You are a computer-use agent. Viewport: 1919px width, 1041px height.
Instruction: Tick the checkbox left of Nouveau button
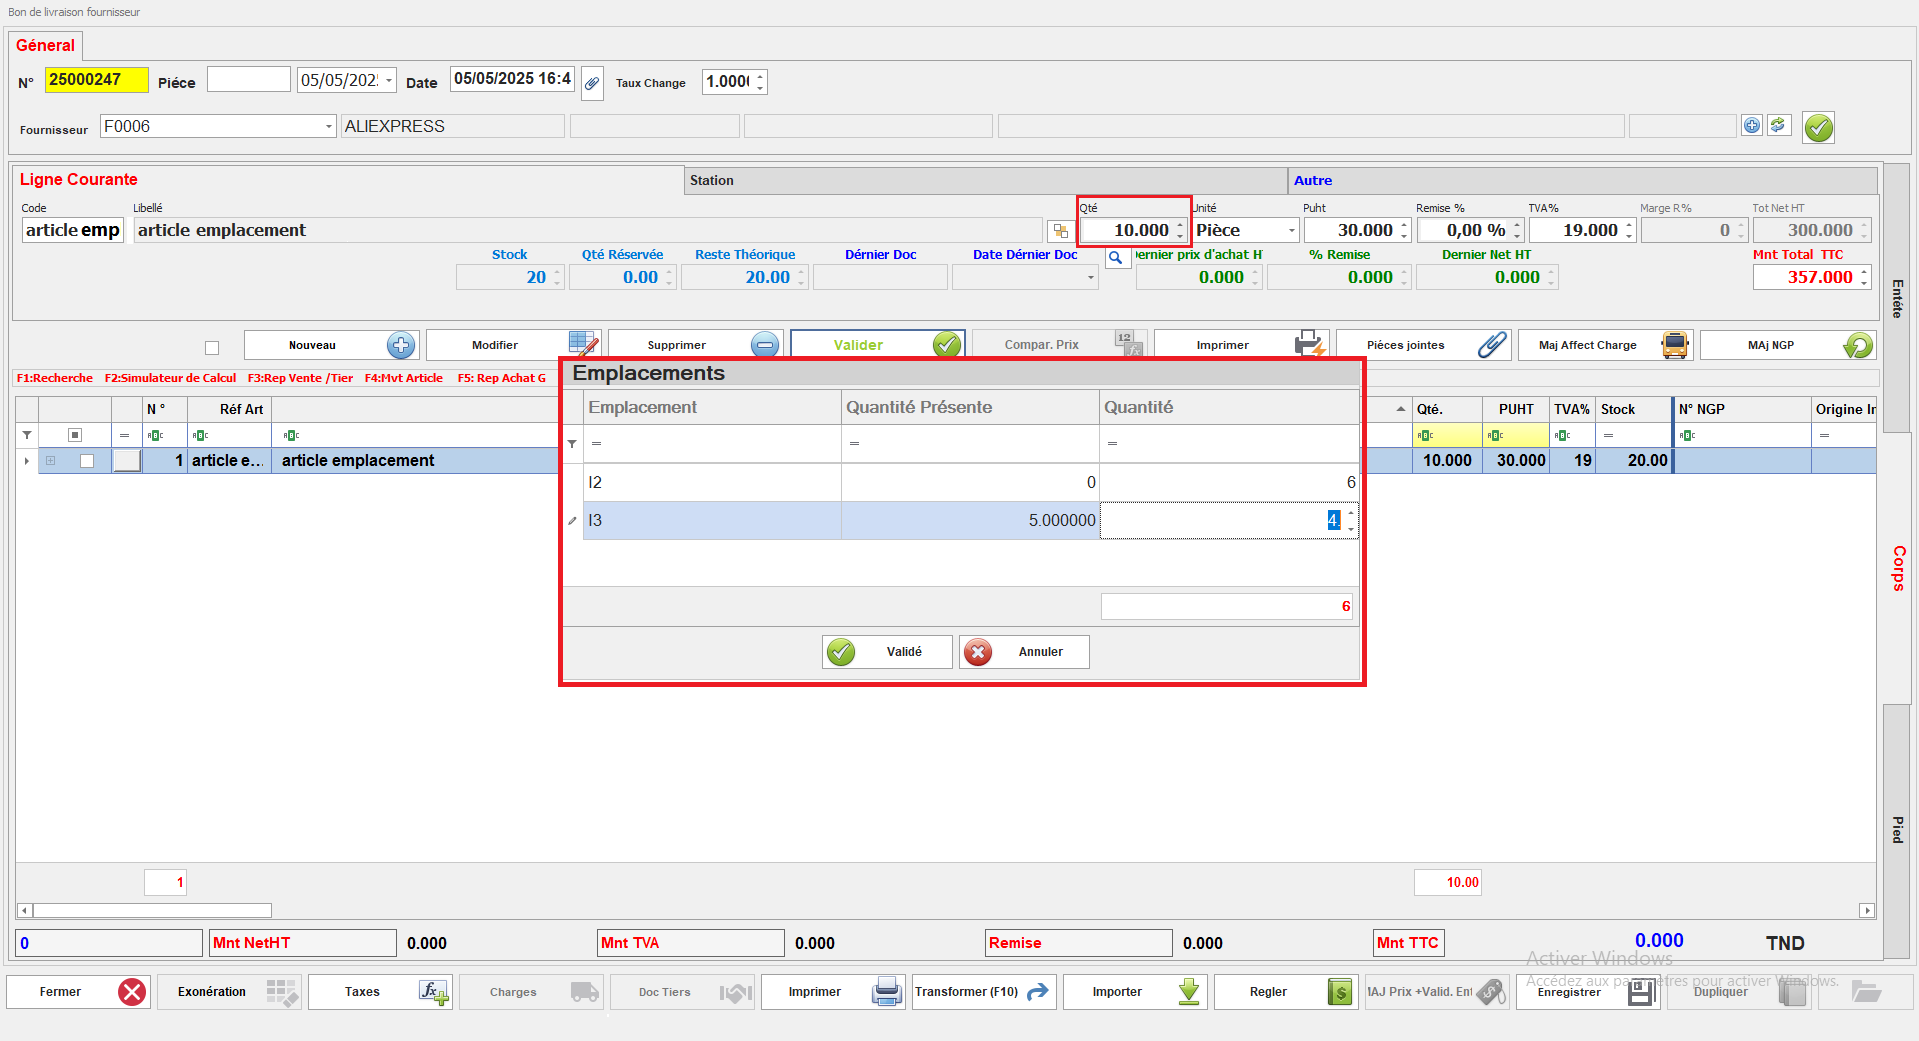(x=212, y=348)
